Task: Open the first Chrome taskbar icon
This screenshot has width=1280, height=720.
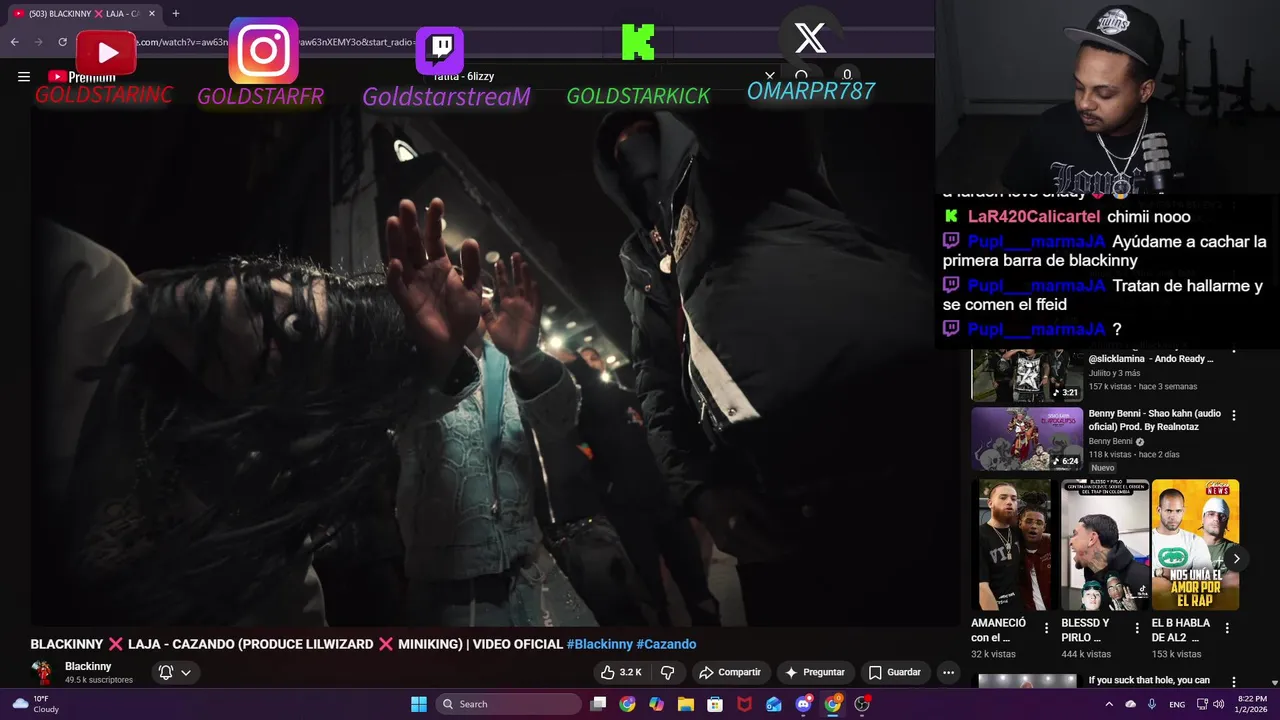Action: coord(627,704)
